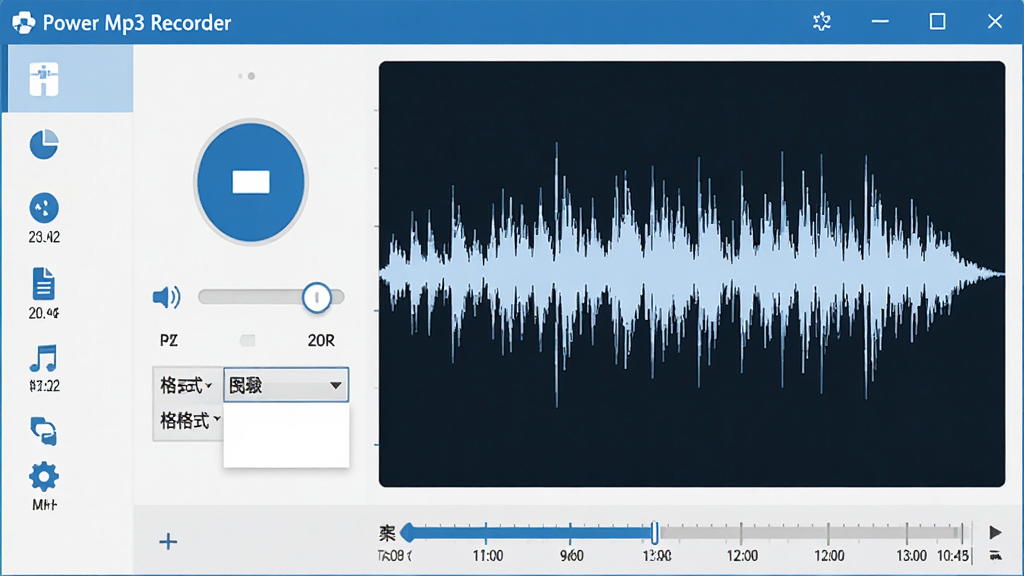
Task: Open the pie chart icon in sidebar
Action: click(44, 144)
